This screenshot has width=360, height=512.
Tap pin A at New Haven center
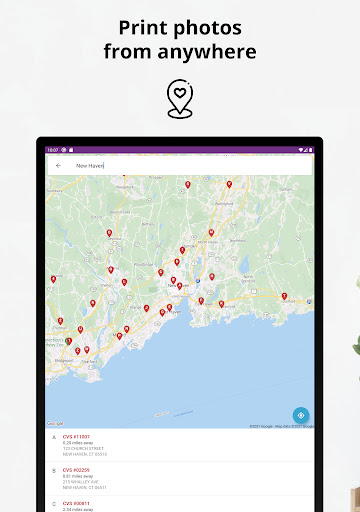[x=180, y=286]
